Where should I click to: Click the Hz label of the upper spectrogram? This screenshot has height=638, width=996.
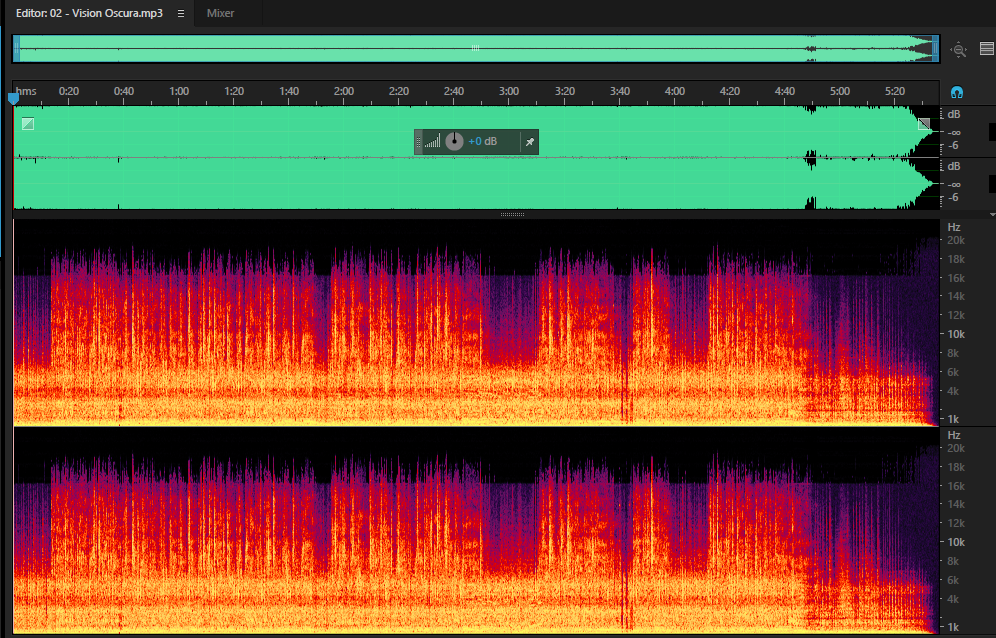point(953,227)
